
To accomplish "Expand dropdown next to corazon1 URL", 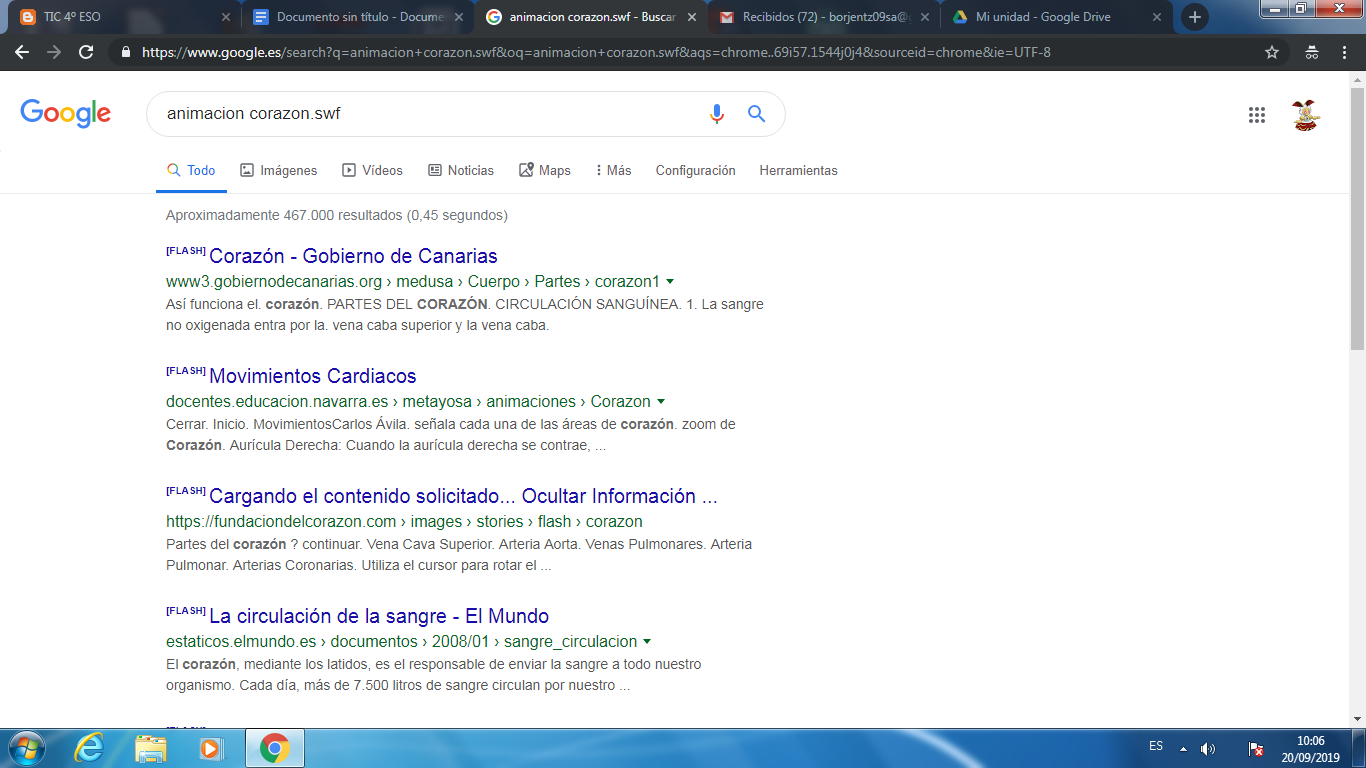I will click(x=670, y=282).
